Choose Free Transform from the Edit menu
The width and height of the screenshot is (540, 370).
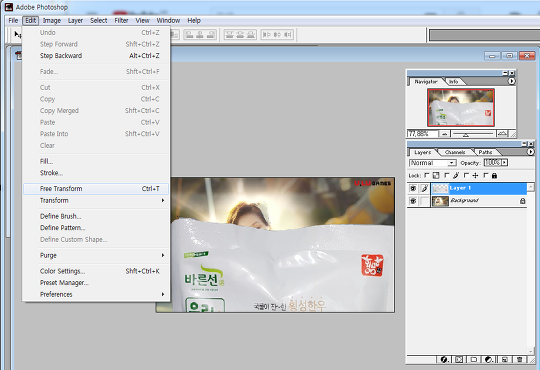(x=96, y=189)
